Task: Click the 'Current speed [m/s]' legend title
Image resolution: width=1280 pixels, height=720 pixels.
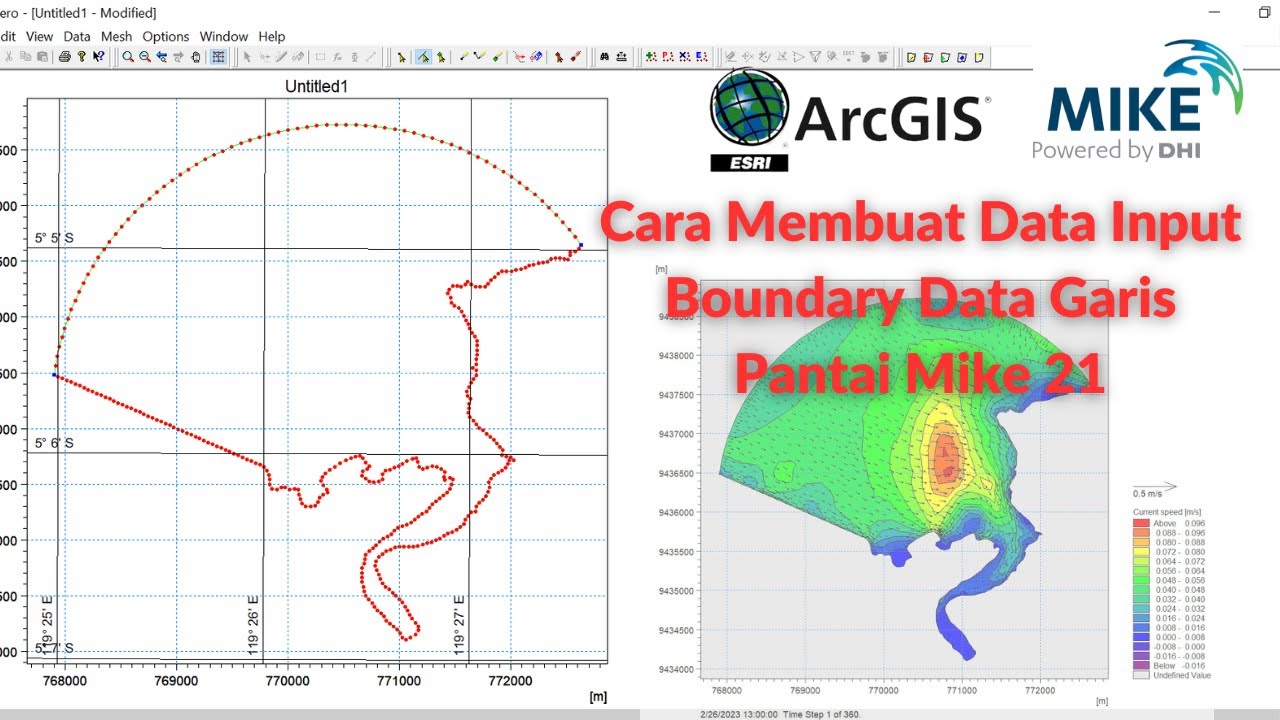Action: pyautogui.click(x=1165, y=511)
